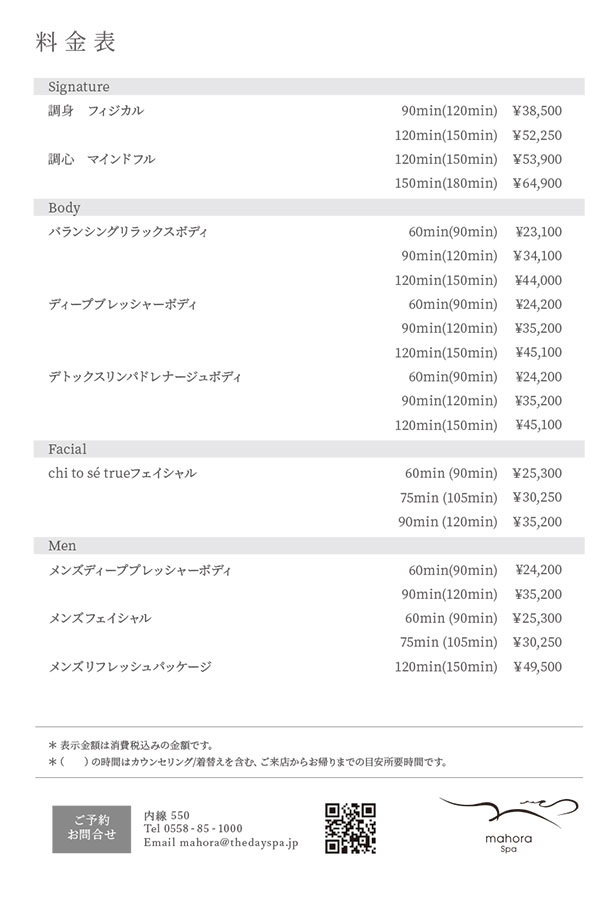Select the Body section header

click(64, 208)
